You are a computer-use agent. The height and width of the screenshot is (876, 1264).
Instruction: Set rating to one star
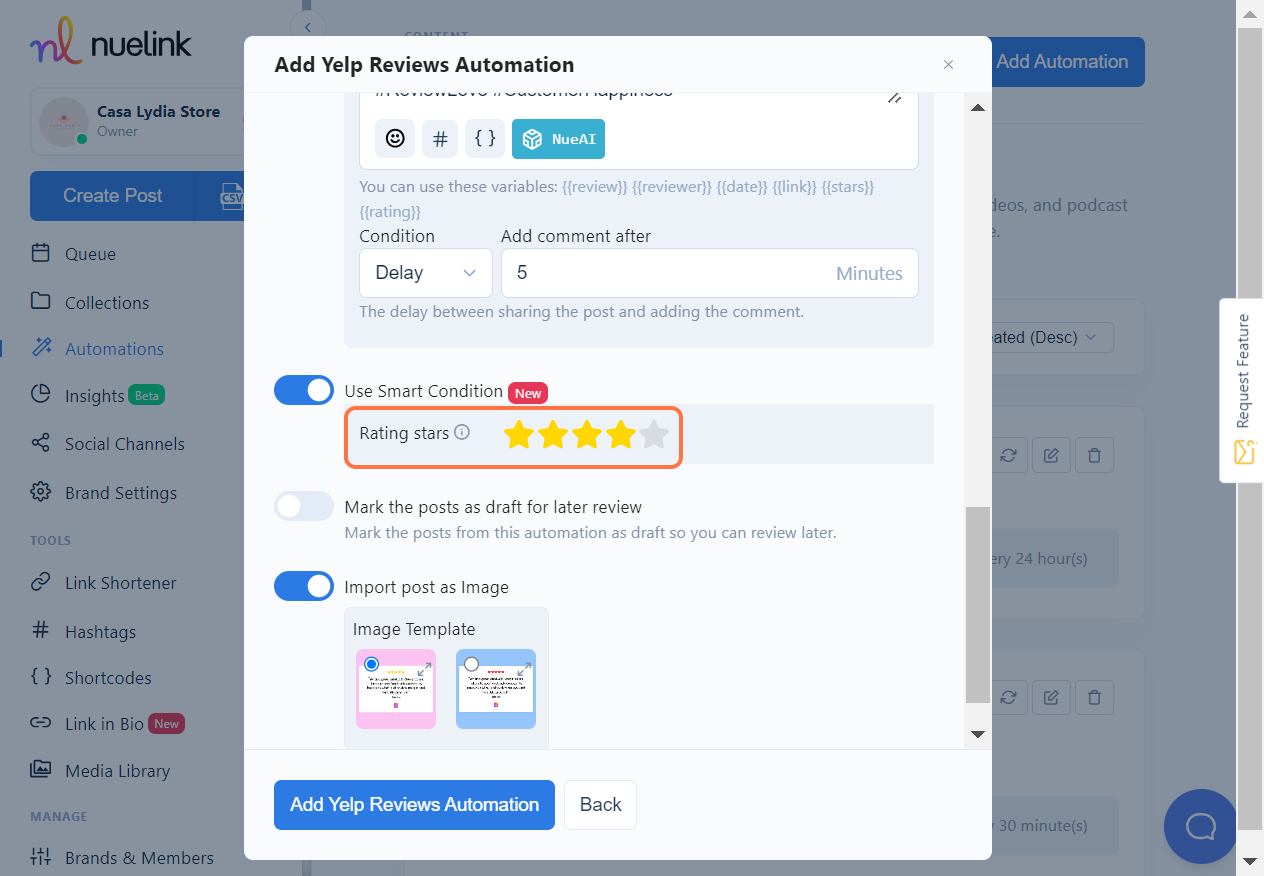pyautogui.click(x=518, y=434)
